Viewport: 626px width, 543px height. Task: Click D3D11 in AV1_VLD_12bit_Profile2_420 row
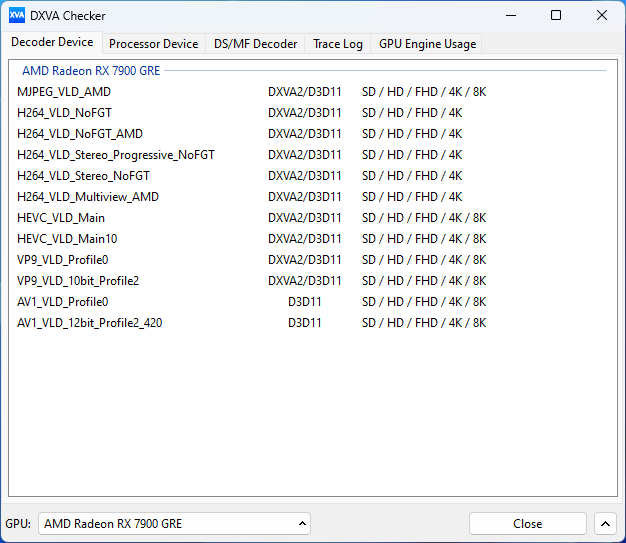pyautogui.click(x=305, y=323)
